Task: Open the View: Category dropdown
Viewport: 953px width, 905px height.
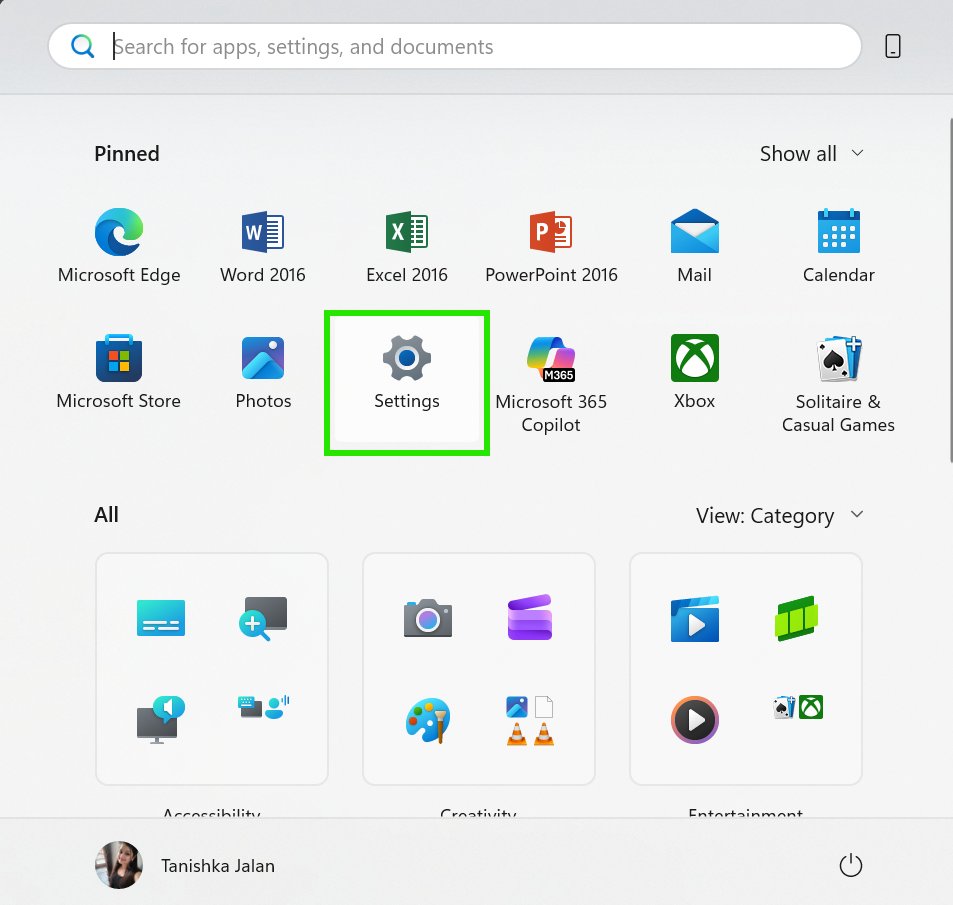Action: coord(780,516)
